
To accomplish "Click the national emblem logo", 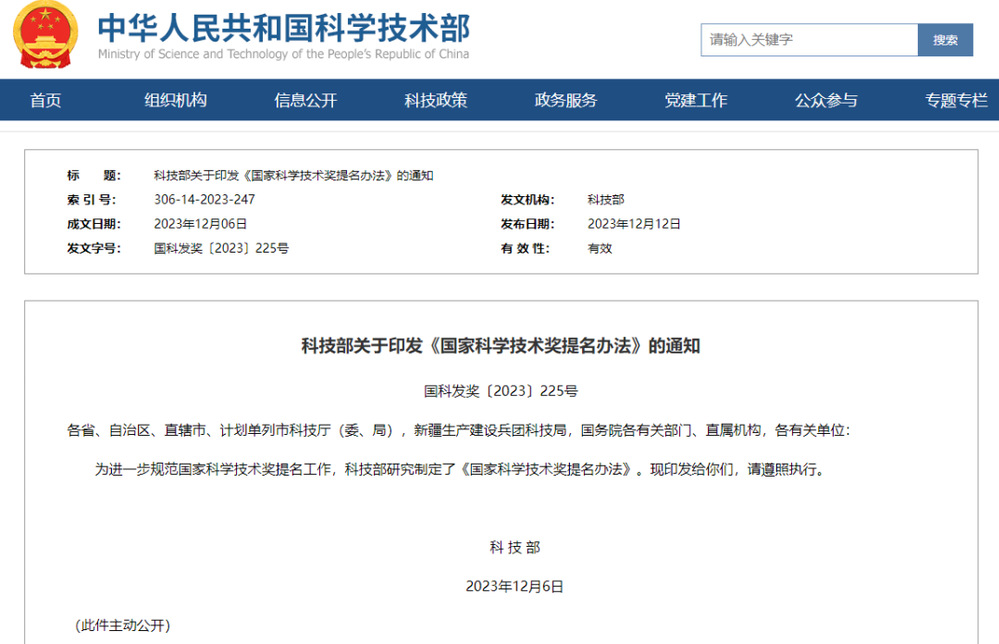I will 46,34.
